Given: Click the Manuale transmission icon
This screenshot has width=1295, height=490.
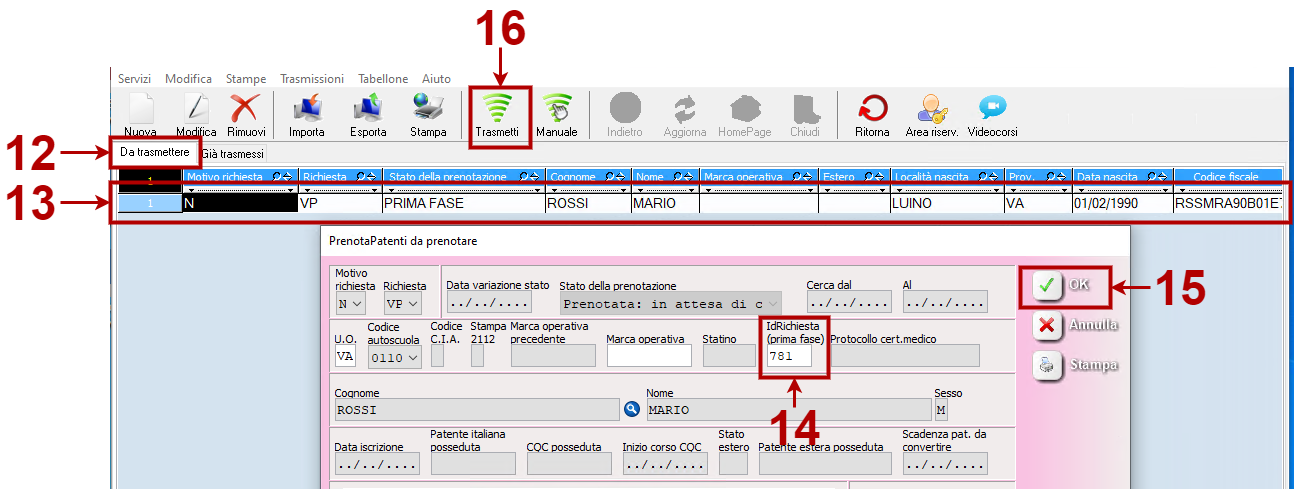Looking at the screenshot, I should [x=556, y=108].
